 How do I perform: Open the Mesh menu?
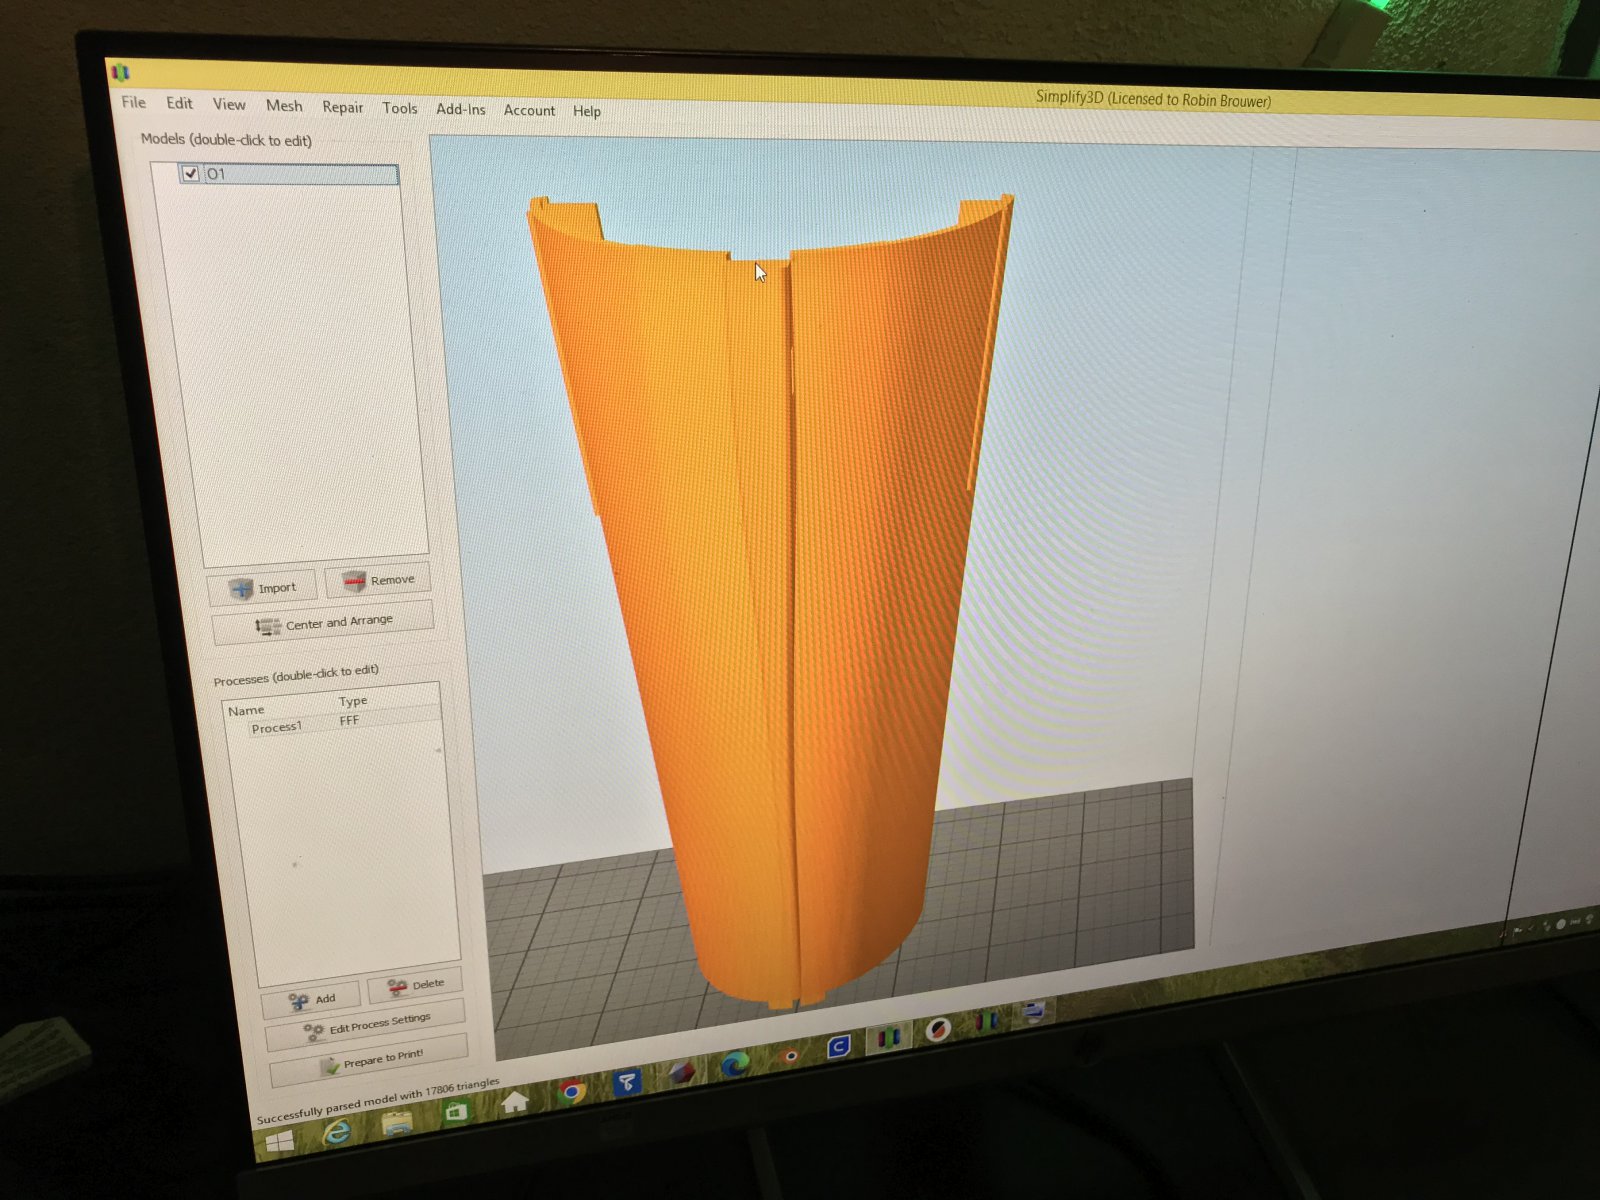[x=284, y=105]
